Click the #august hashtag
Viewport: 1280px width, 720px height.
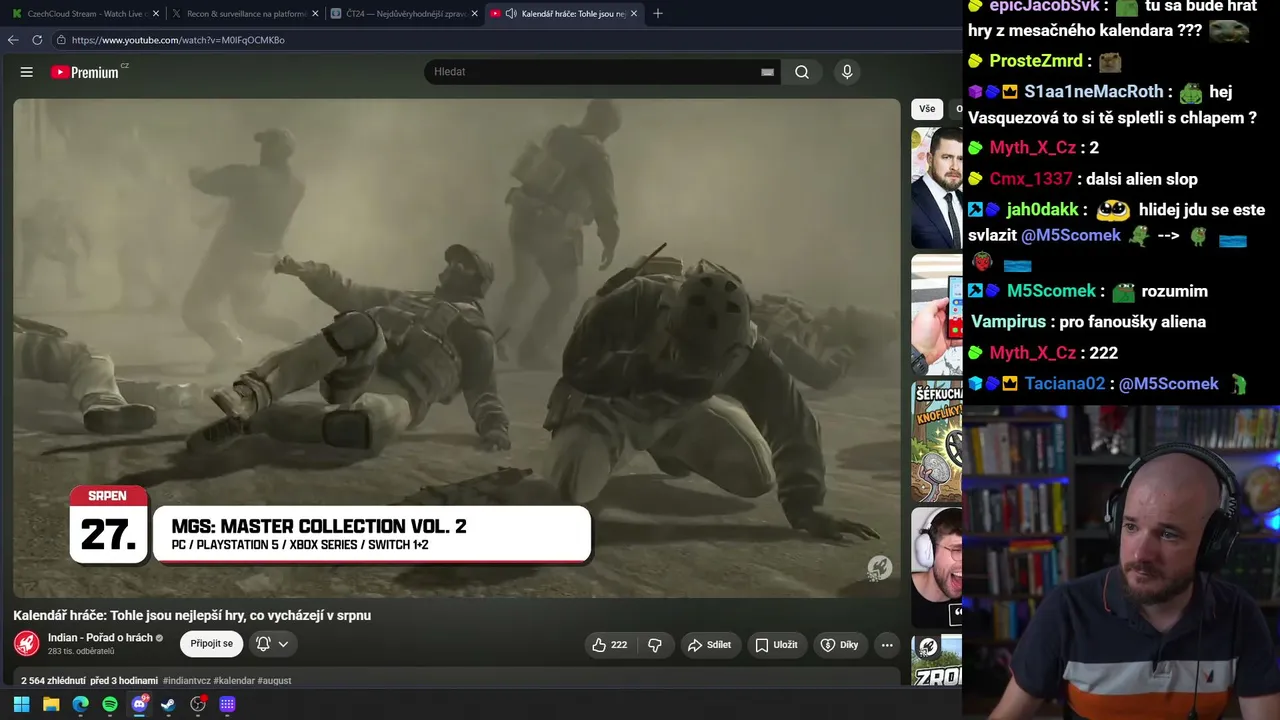point(274,681)
